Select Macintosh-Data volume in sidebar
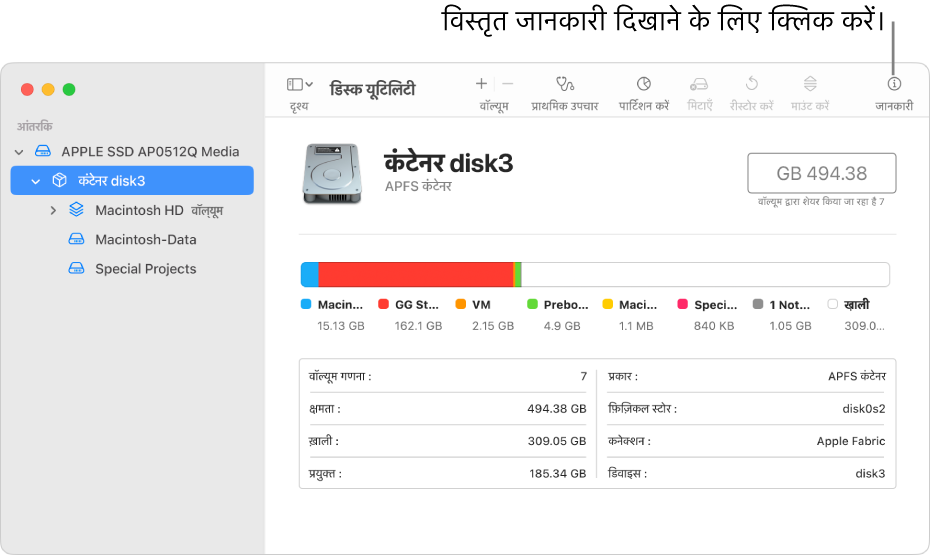Screen dimensions: 931x556 point(145,239)
